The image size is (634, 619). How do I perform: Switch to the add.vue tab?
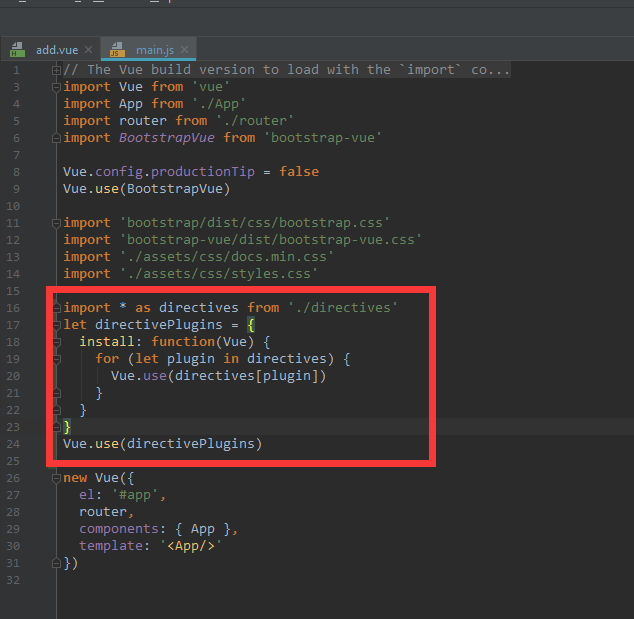tap(56, 49)
